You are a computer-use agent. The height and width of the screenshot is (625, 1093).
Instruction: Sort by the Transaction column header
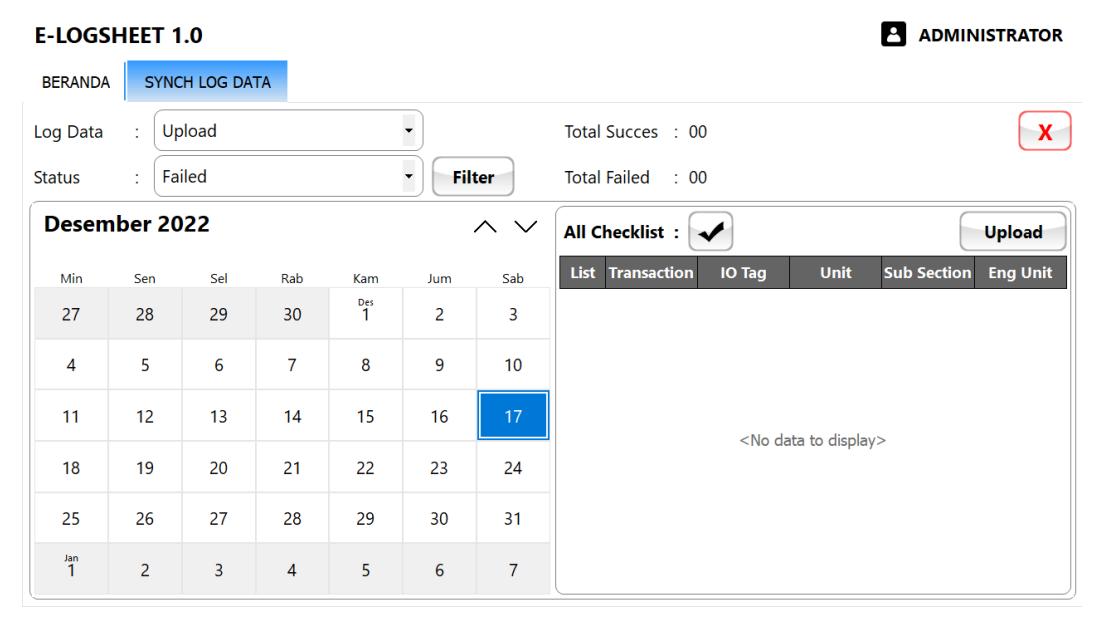tap(651, 272)
